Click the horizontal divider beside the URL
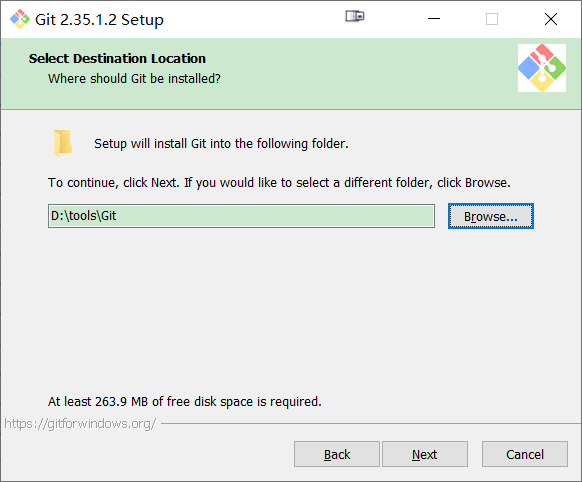582x482 pixels. (371, 423)
